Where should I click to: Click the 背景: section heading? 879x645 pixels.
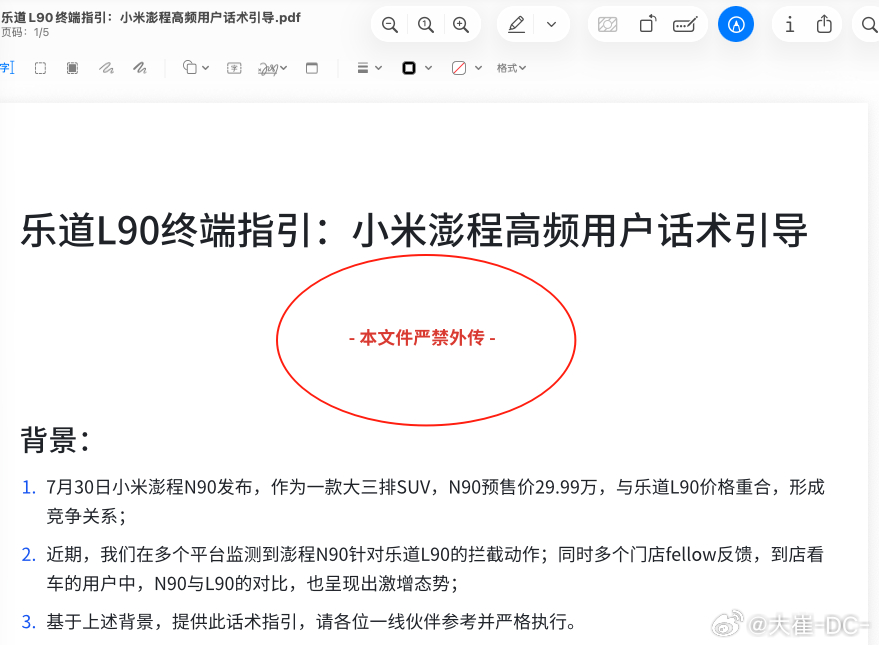(55, 440)
